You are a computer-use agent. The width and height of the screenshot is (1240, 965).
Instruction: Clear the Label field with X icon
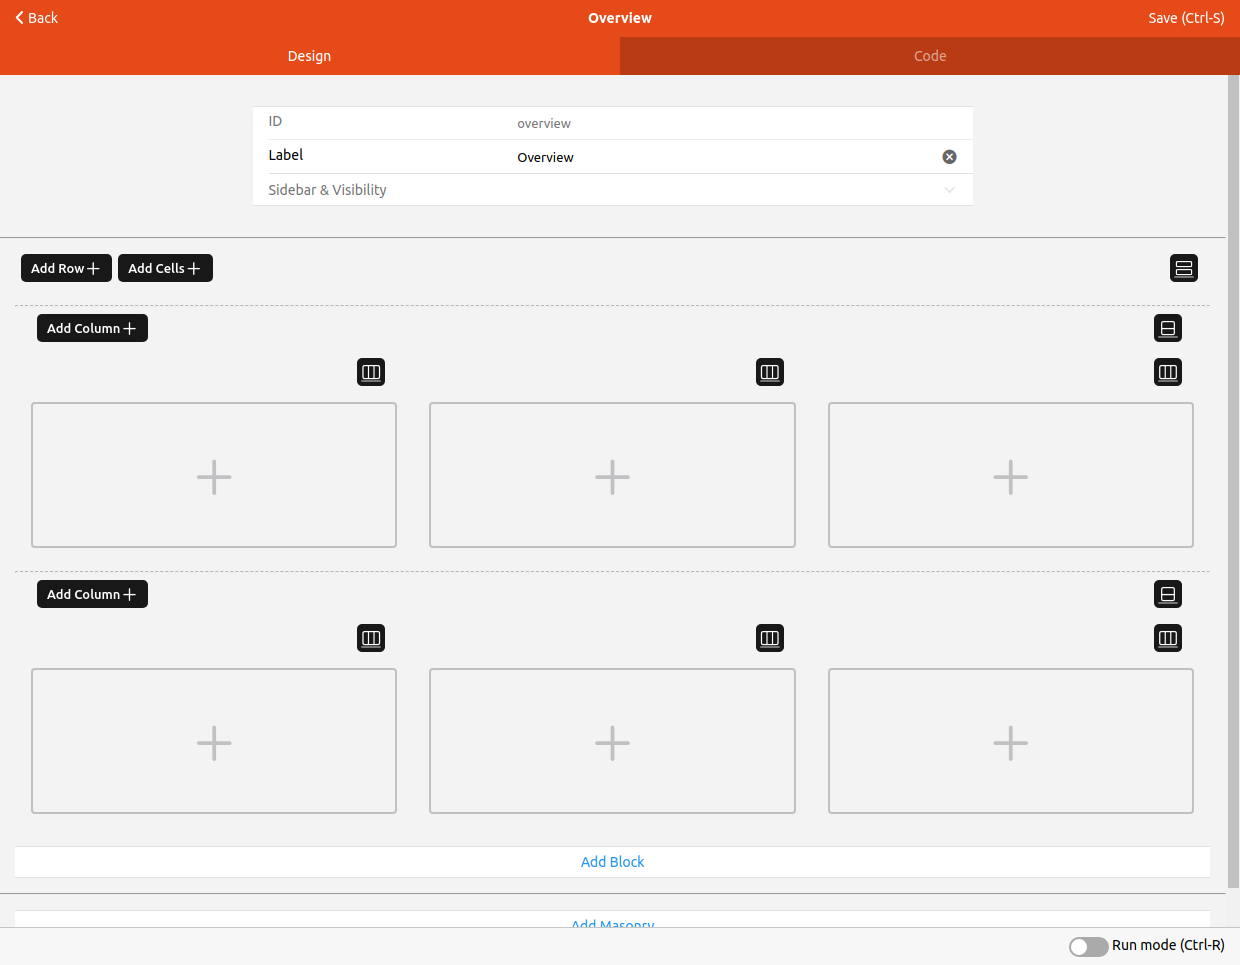point(949,157)
